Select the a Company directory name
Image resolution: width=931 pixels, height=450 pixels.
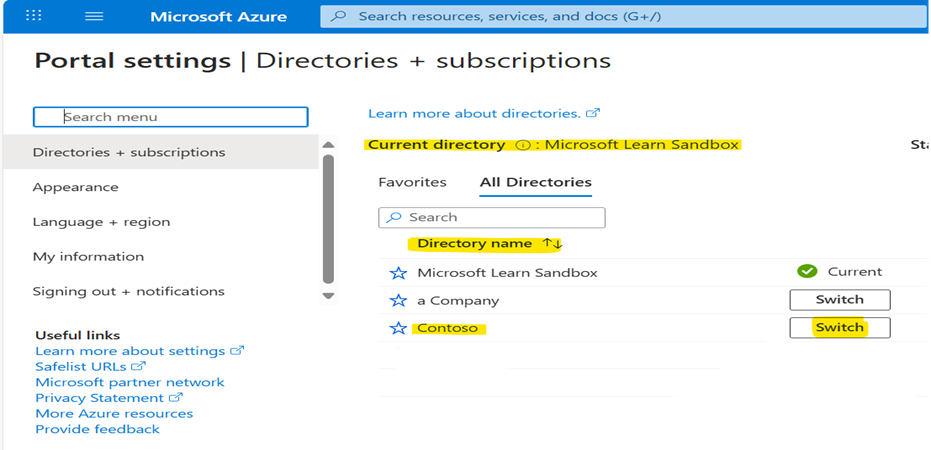[x=458, y=301]
